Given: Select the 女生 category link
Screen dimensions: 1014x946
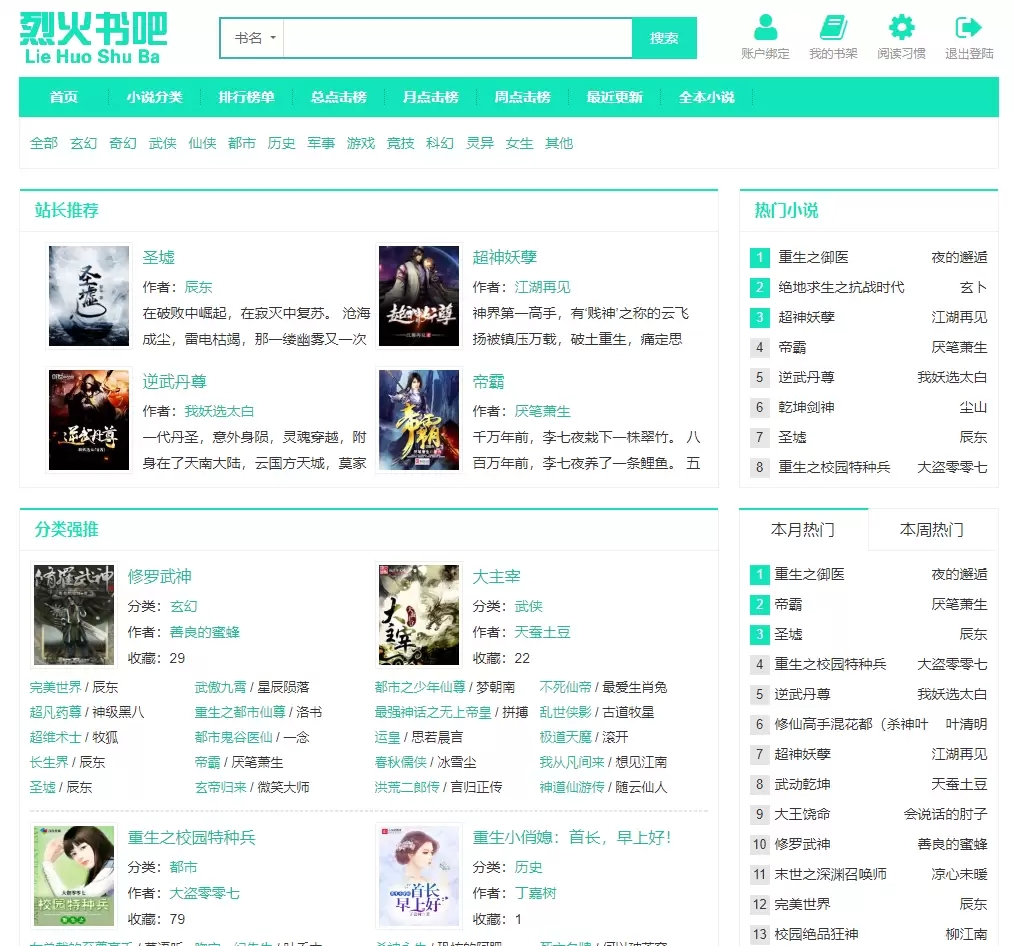Looking at the screenshot, I should pos(519,143).
